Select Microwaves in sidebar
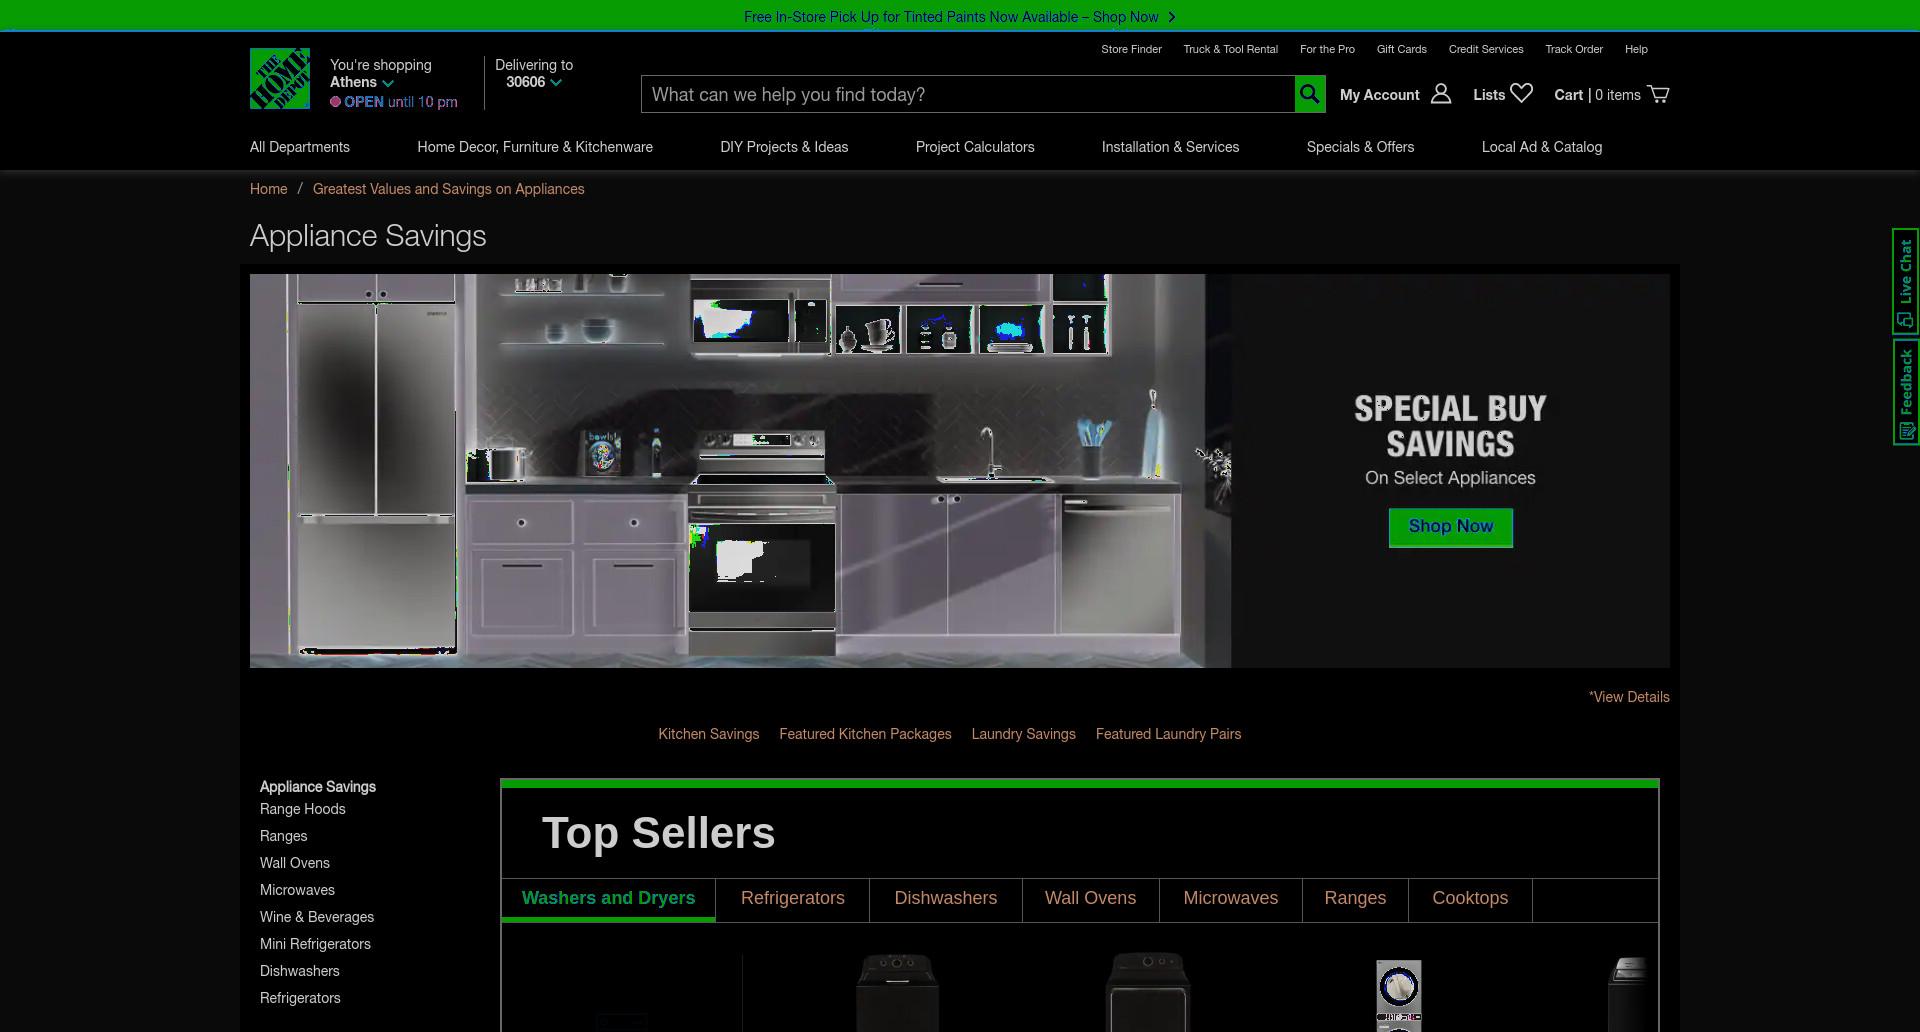 tap(297, 890)
